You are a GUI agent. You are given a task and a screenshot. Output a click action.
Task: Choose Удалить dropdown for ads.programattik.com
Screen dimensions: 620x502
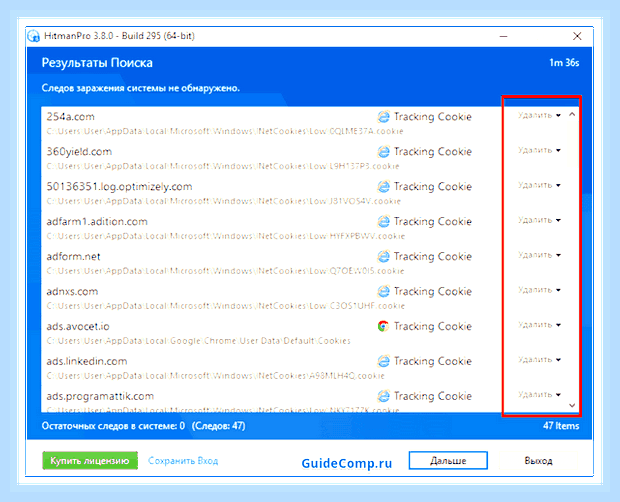coord(539,394)
